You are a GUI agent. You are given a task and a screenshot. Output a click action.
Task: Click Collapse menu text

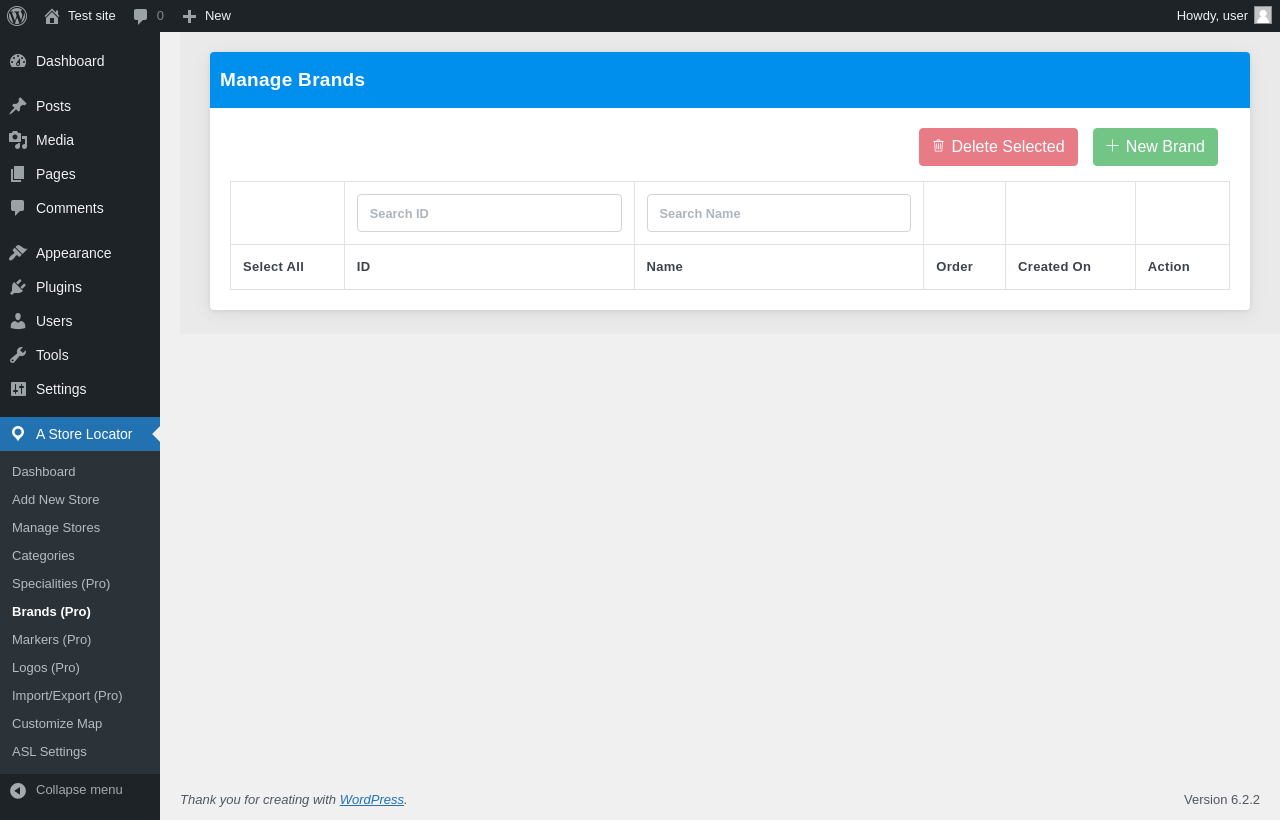79,790
